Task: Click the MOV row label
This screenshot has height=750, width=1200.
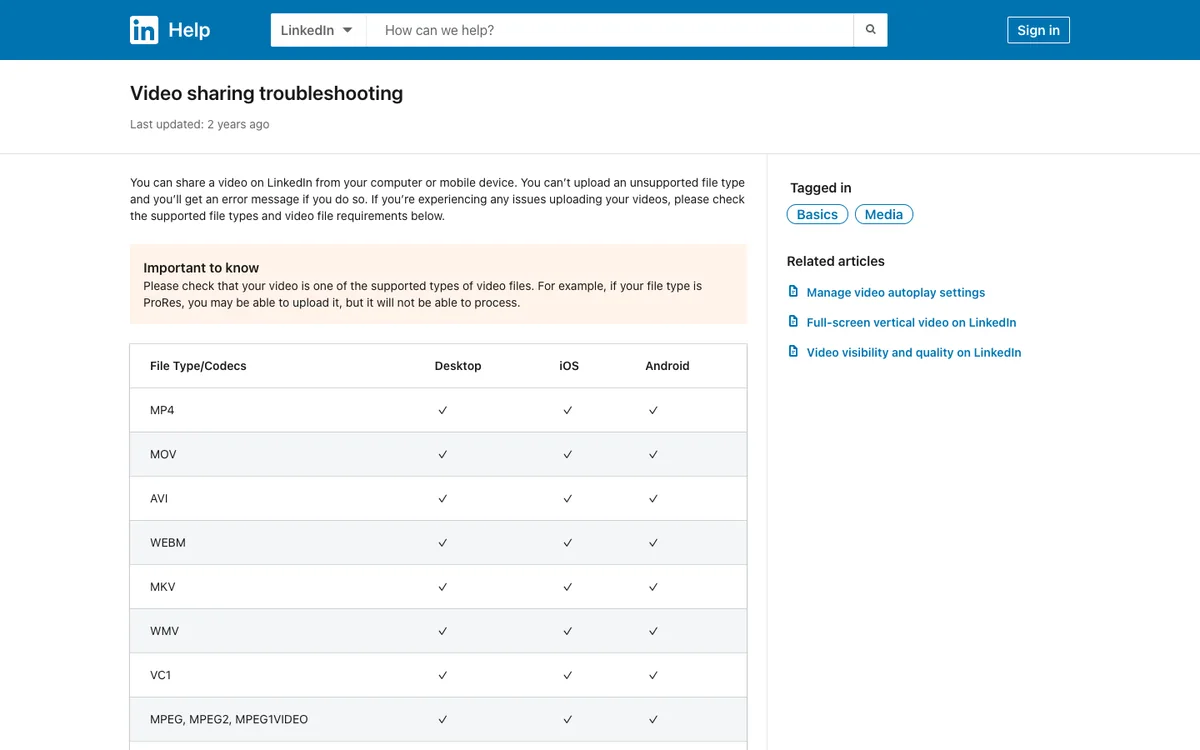Action: point(163,454)
